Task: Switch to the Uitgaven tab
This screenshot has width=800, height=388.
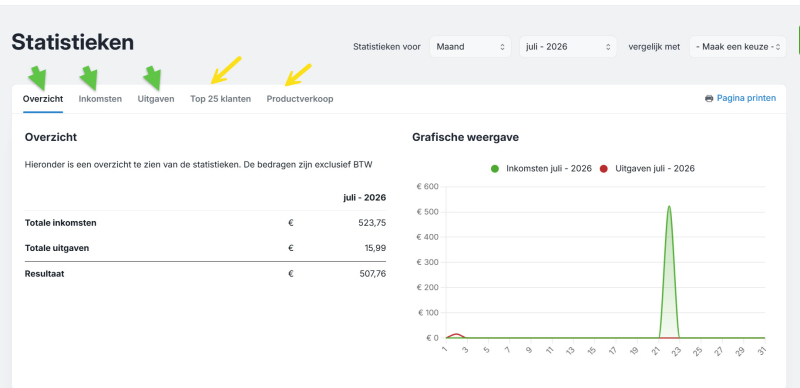Action: pos(156,99)
